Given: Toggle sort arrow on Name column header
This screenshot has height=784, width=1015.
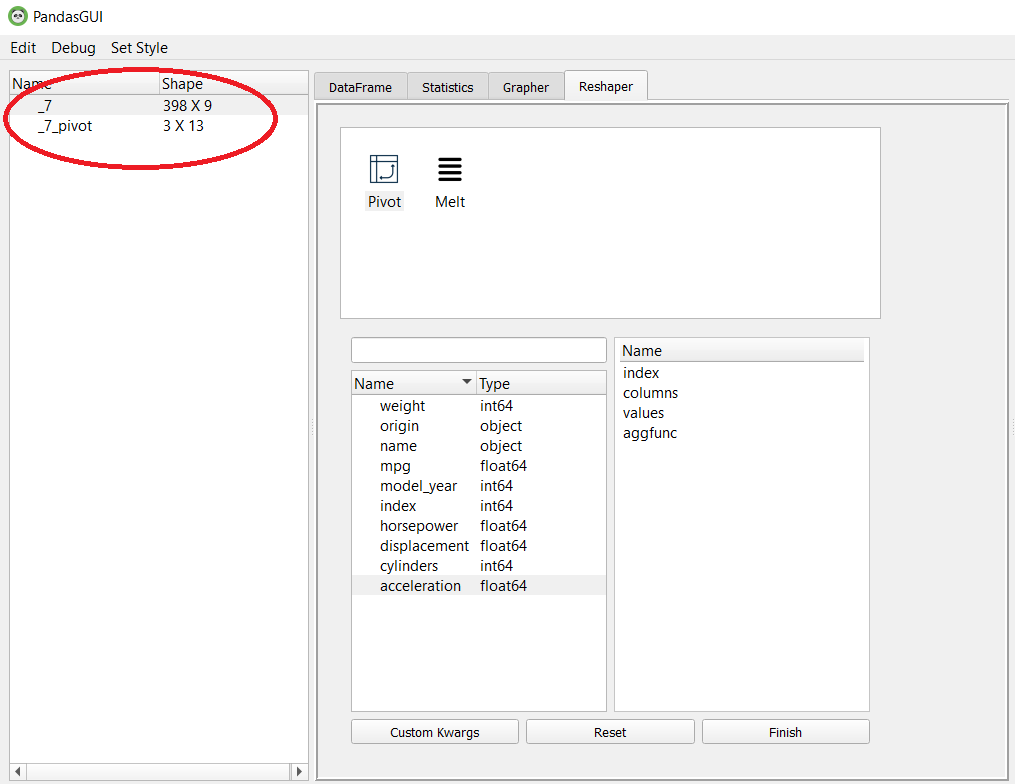Looking at the screenshot, I should 466,382.
